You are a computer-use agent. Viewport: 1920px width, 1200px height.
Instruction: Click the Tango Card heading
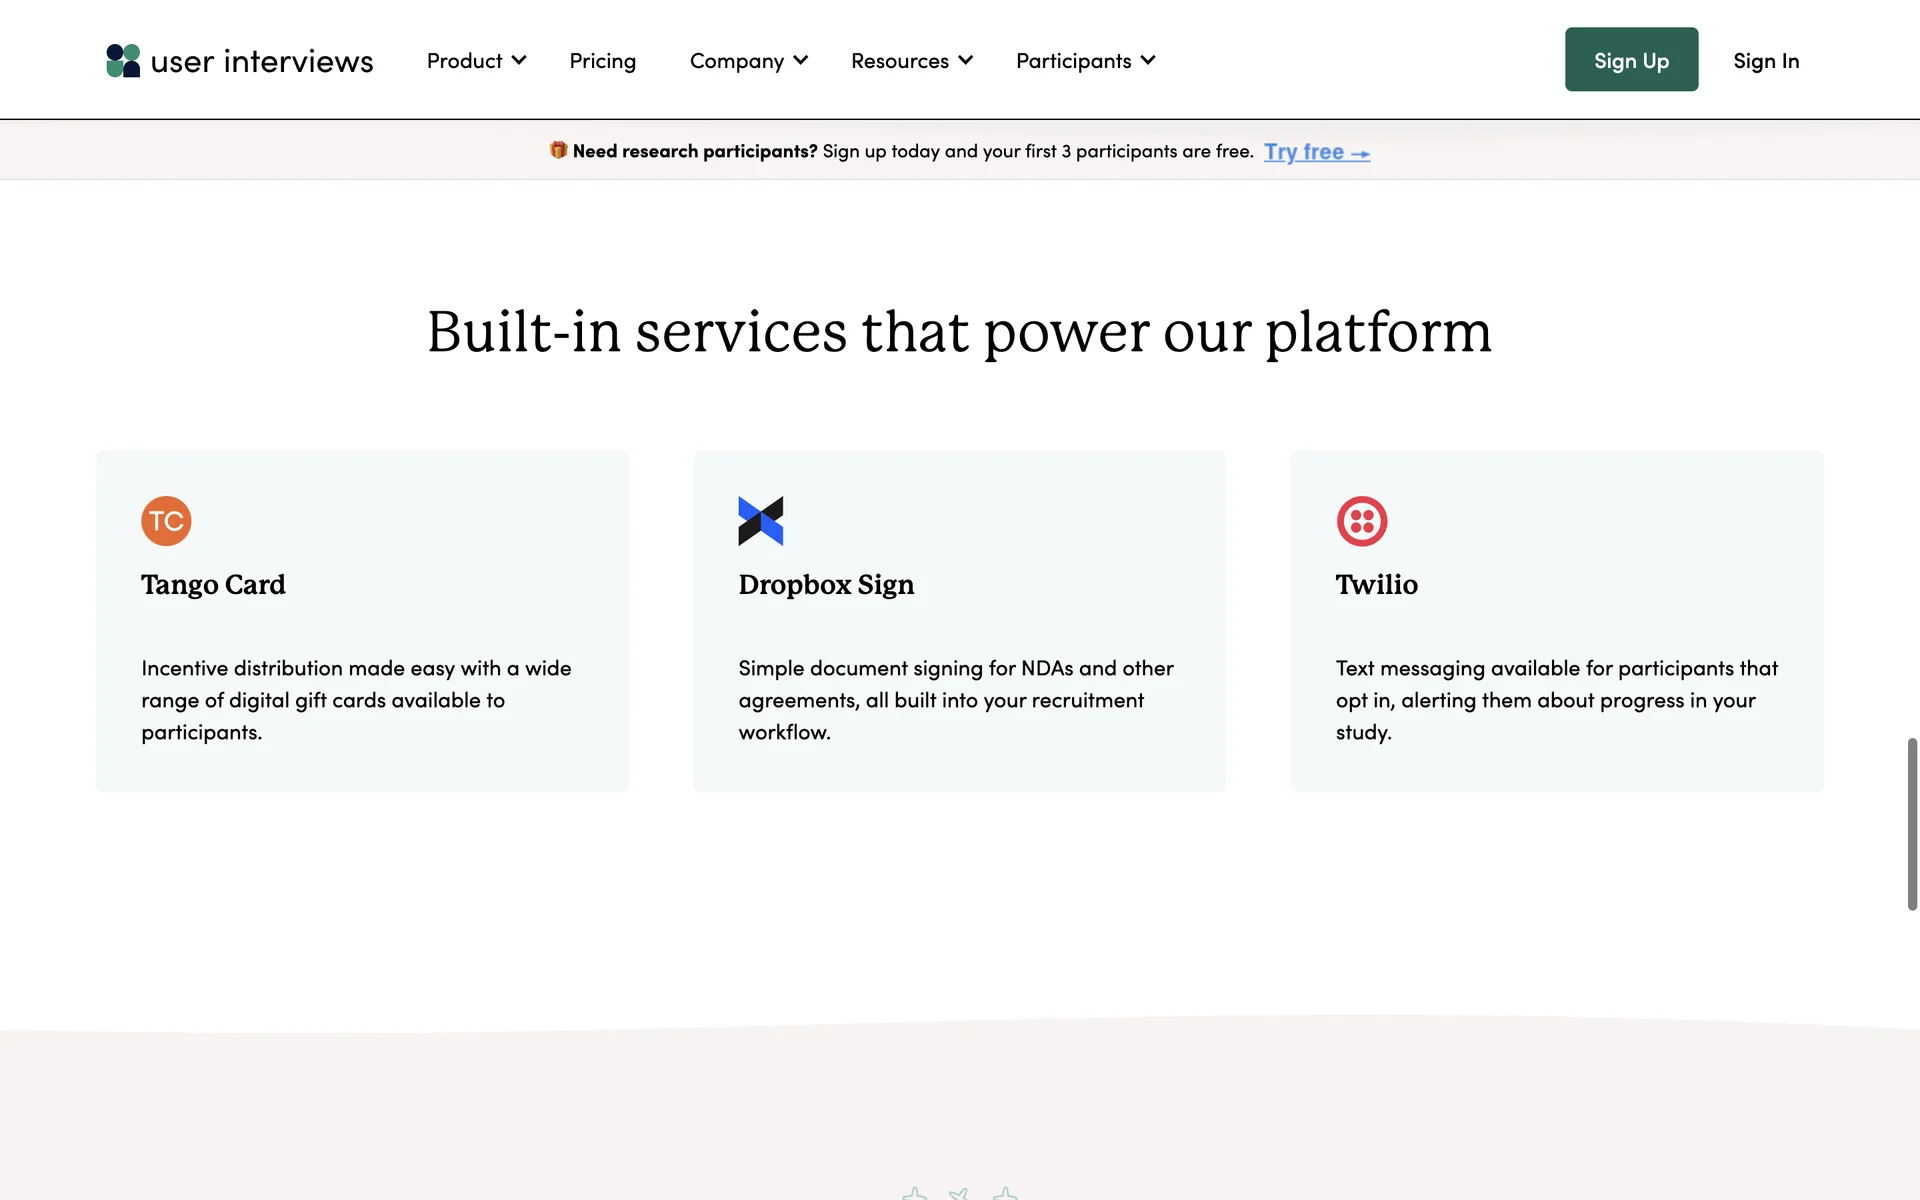click(x=213, y=585)
